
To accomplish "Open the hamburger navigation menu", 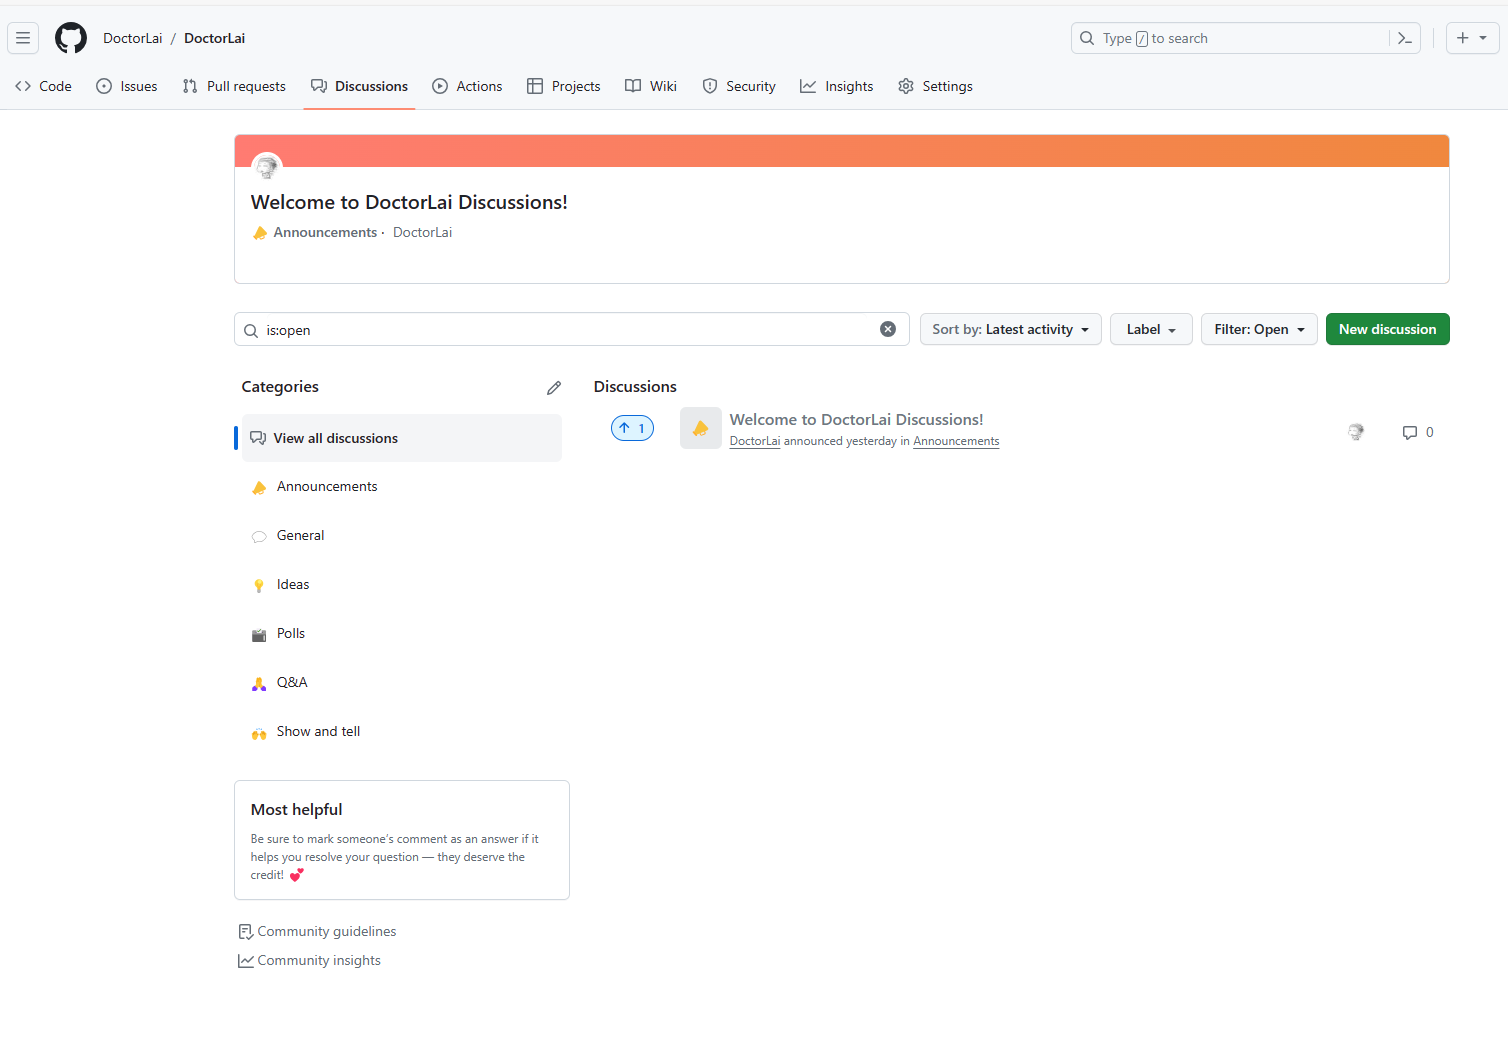I will (23, 38).
